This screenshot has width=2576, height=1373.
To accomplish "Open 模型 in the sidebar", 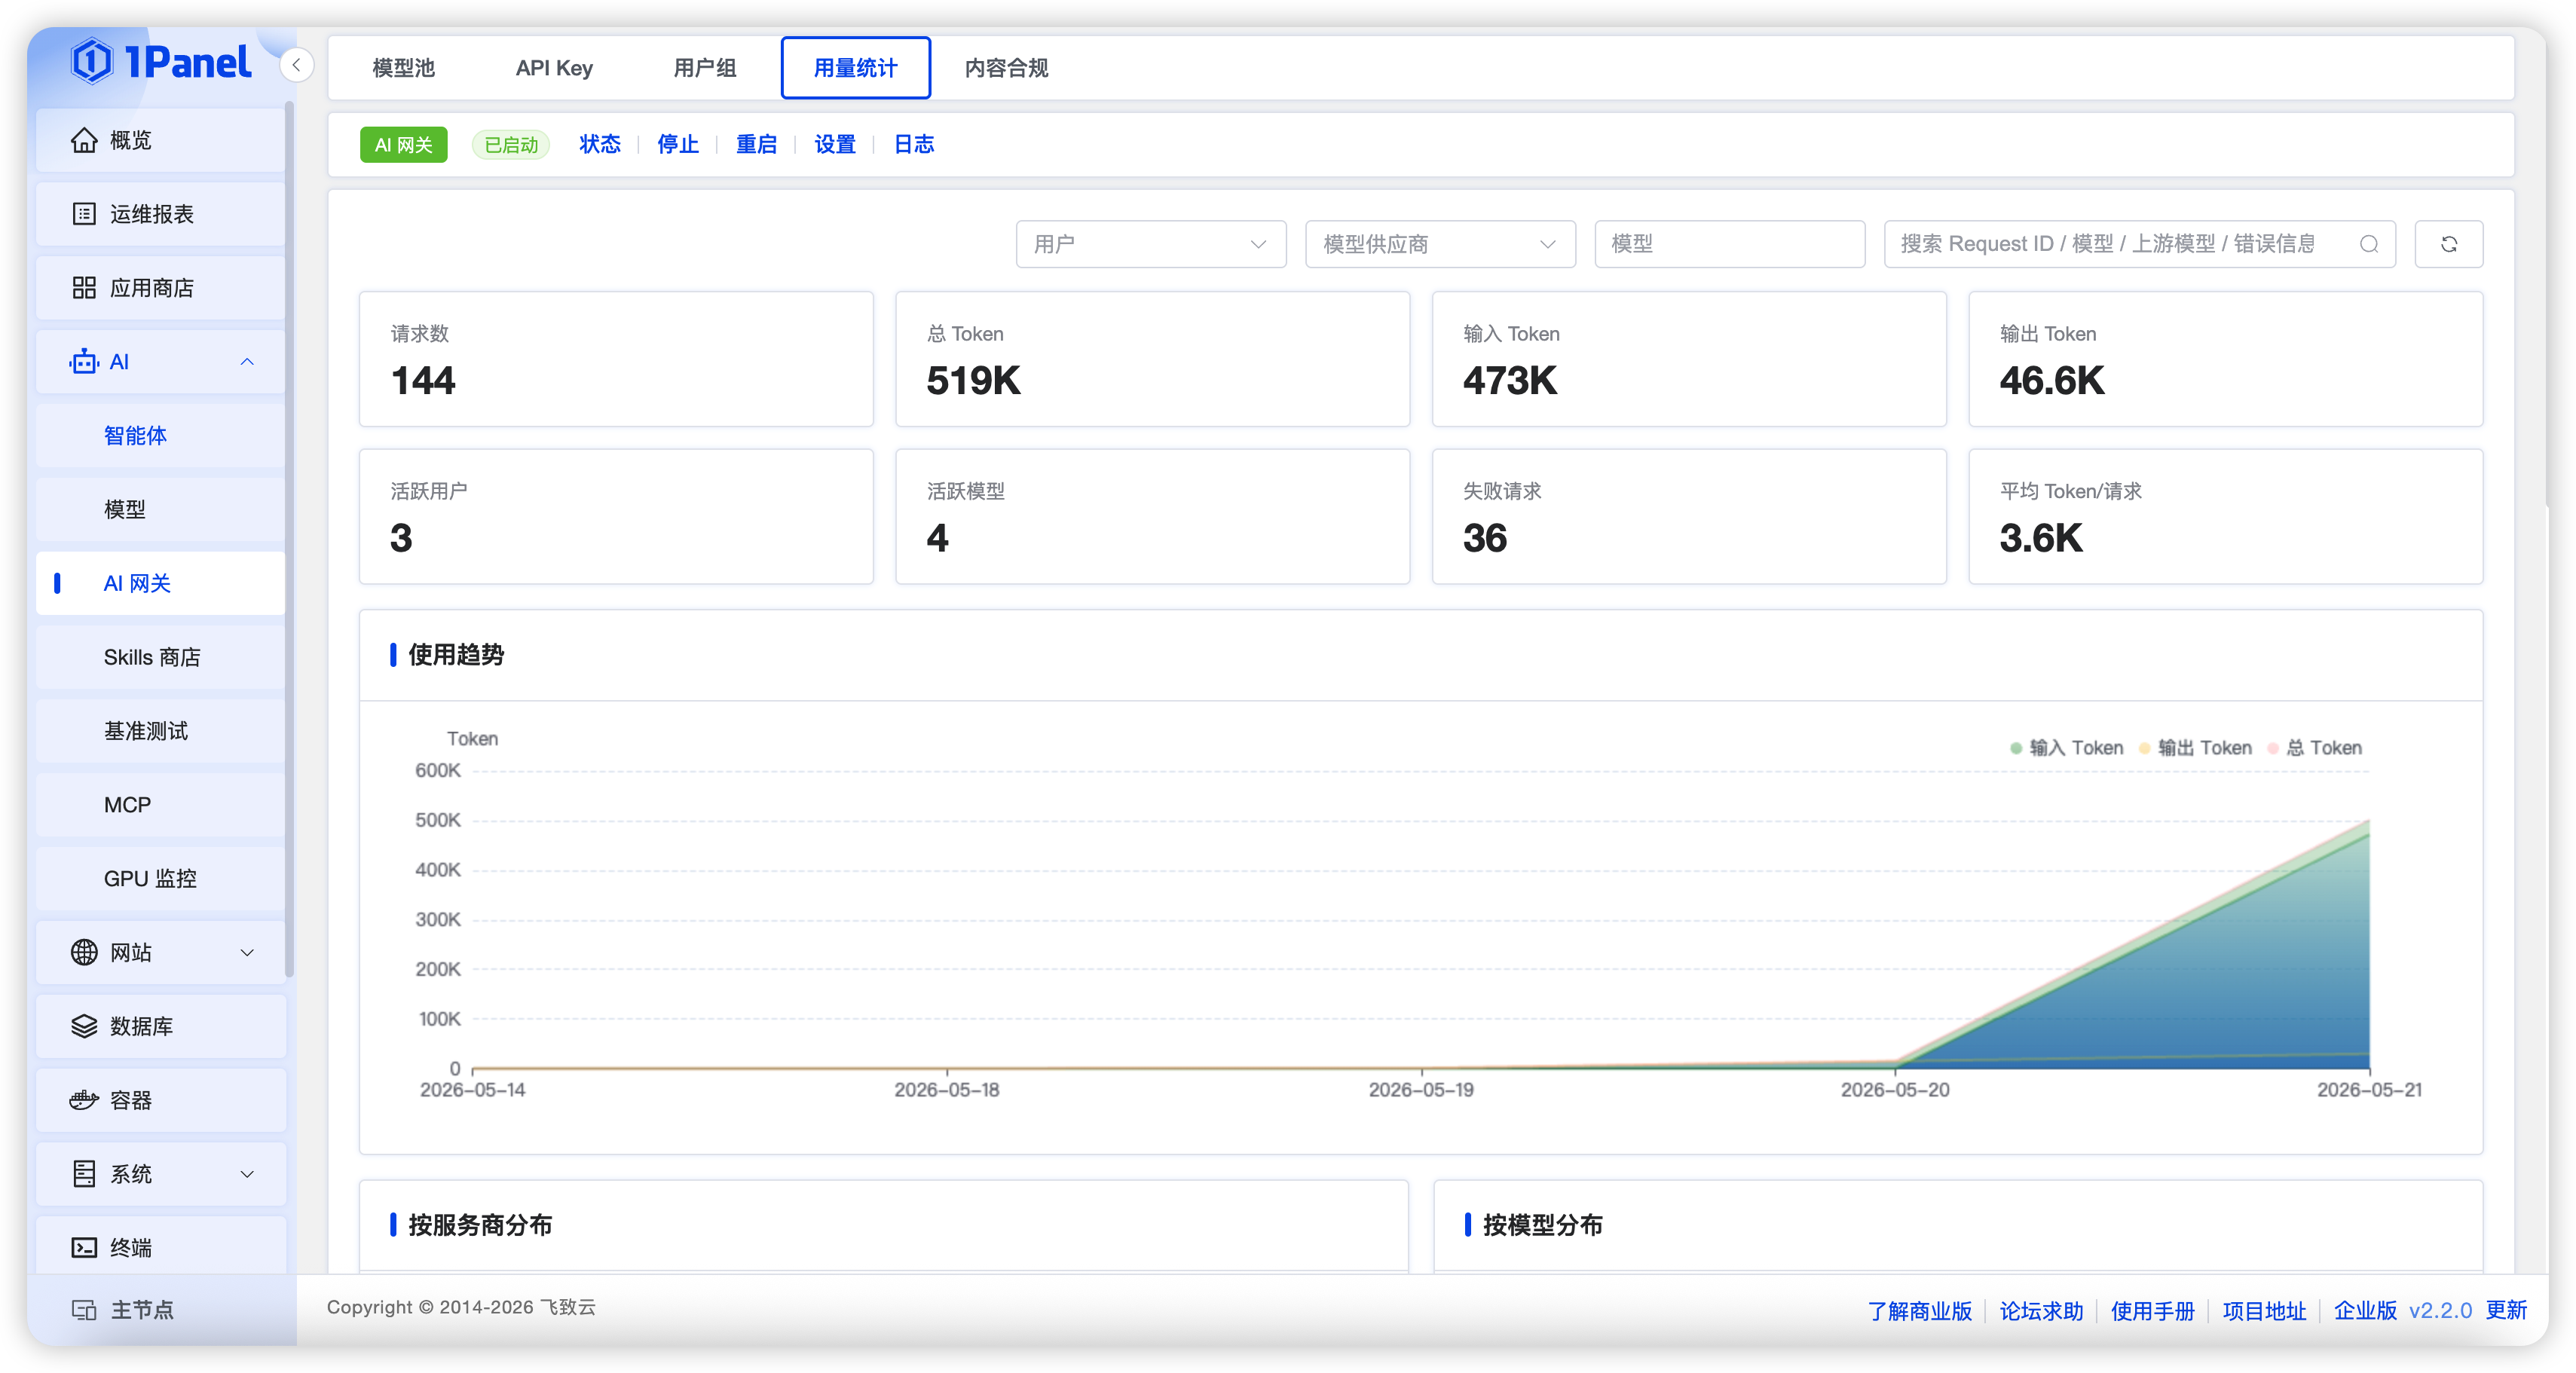I will pos(160,510).
